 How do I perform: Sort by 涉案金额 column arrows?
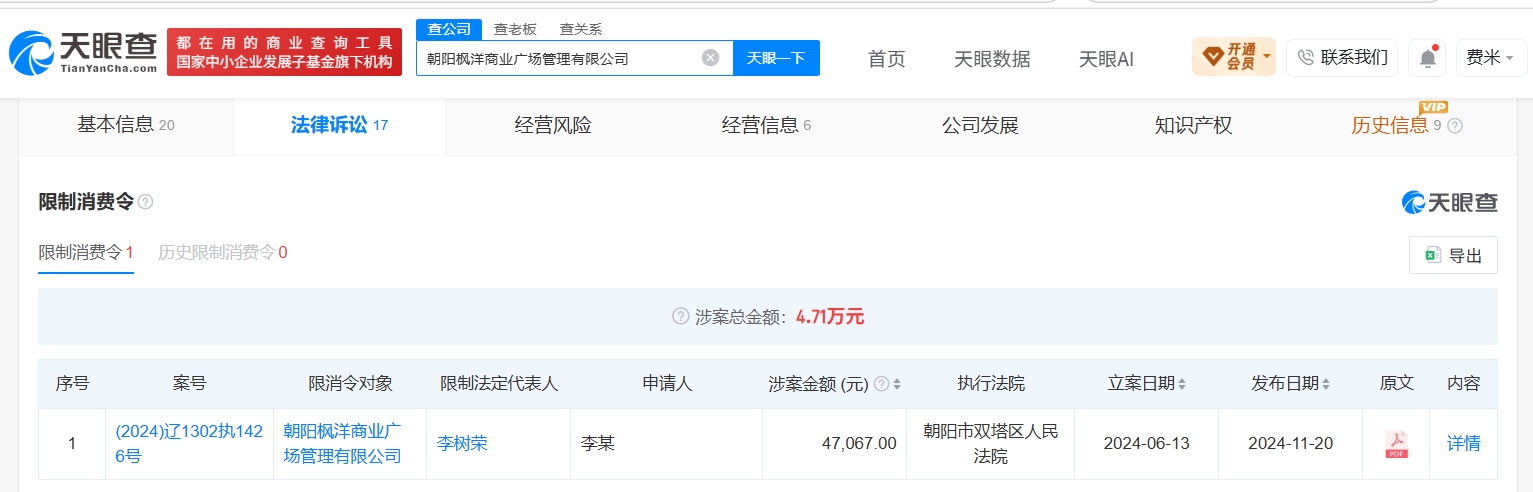pos(897,384)
